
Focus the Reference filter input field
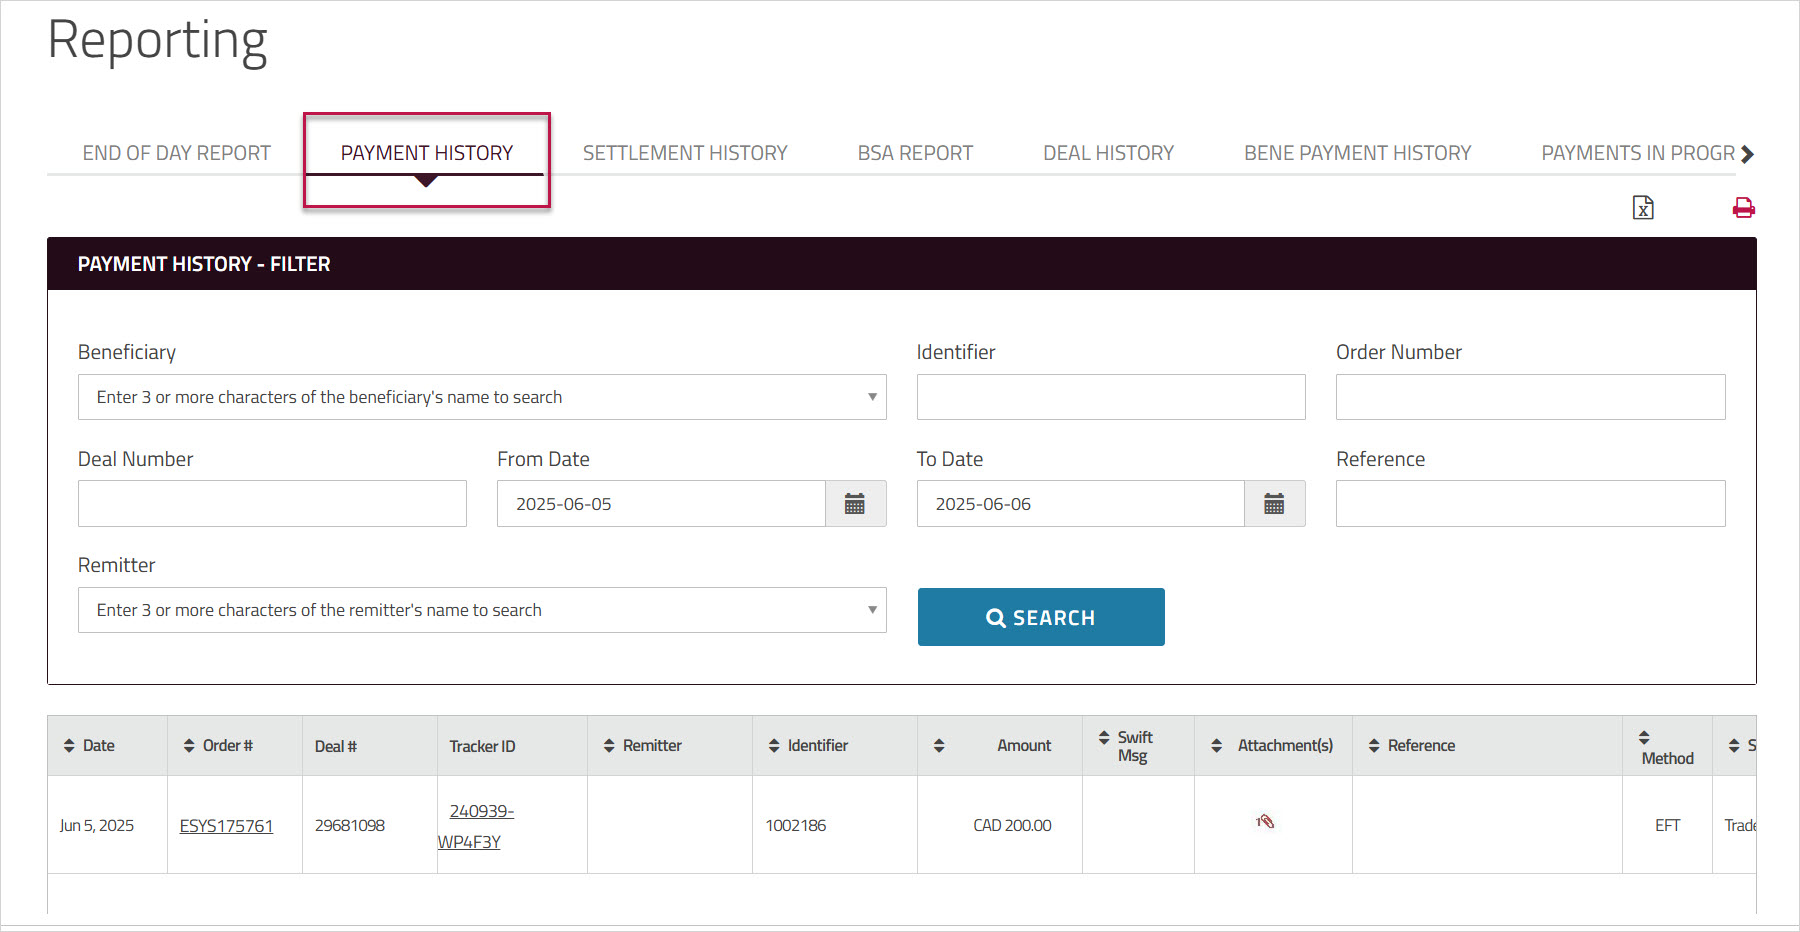1530,504
